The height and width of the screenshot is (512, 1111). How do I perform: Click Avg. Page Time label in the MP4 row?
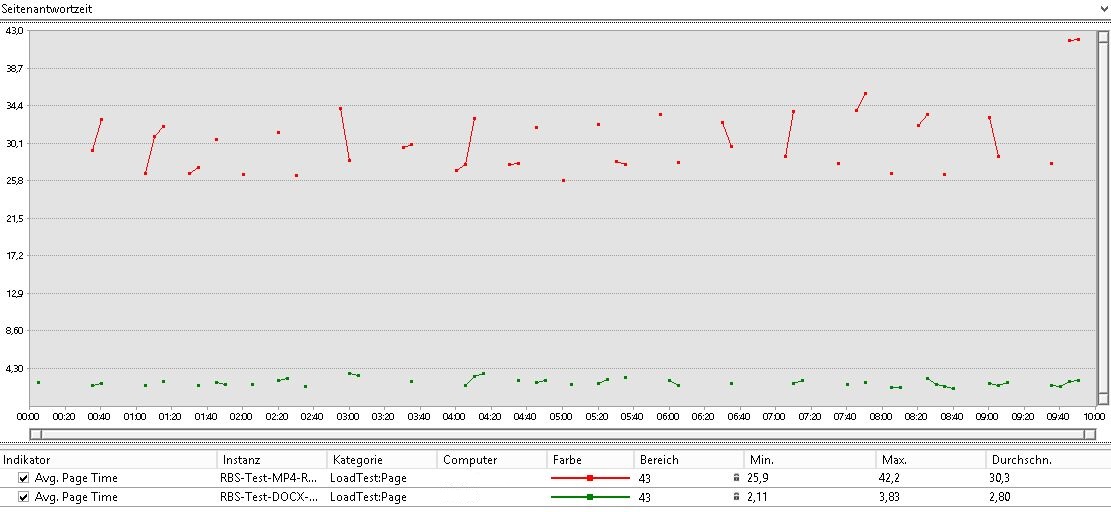pos(76,478)
